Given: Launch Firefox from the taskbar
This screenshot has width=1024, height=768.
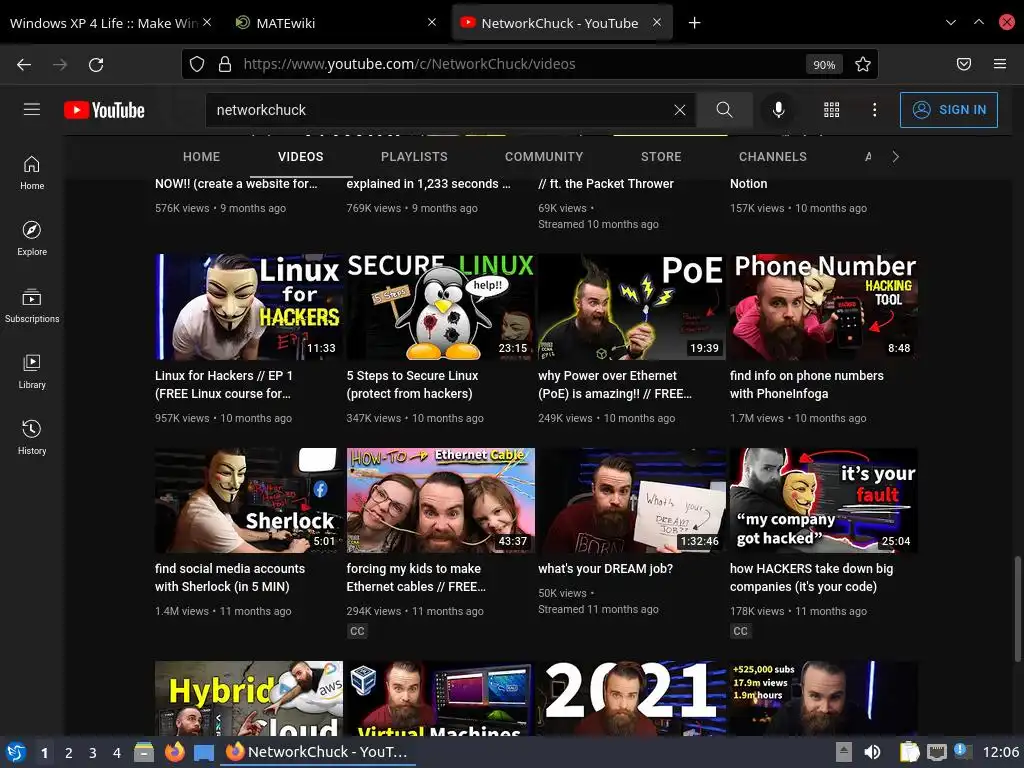Looking at the screenshot, I should (174, 752).
